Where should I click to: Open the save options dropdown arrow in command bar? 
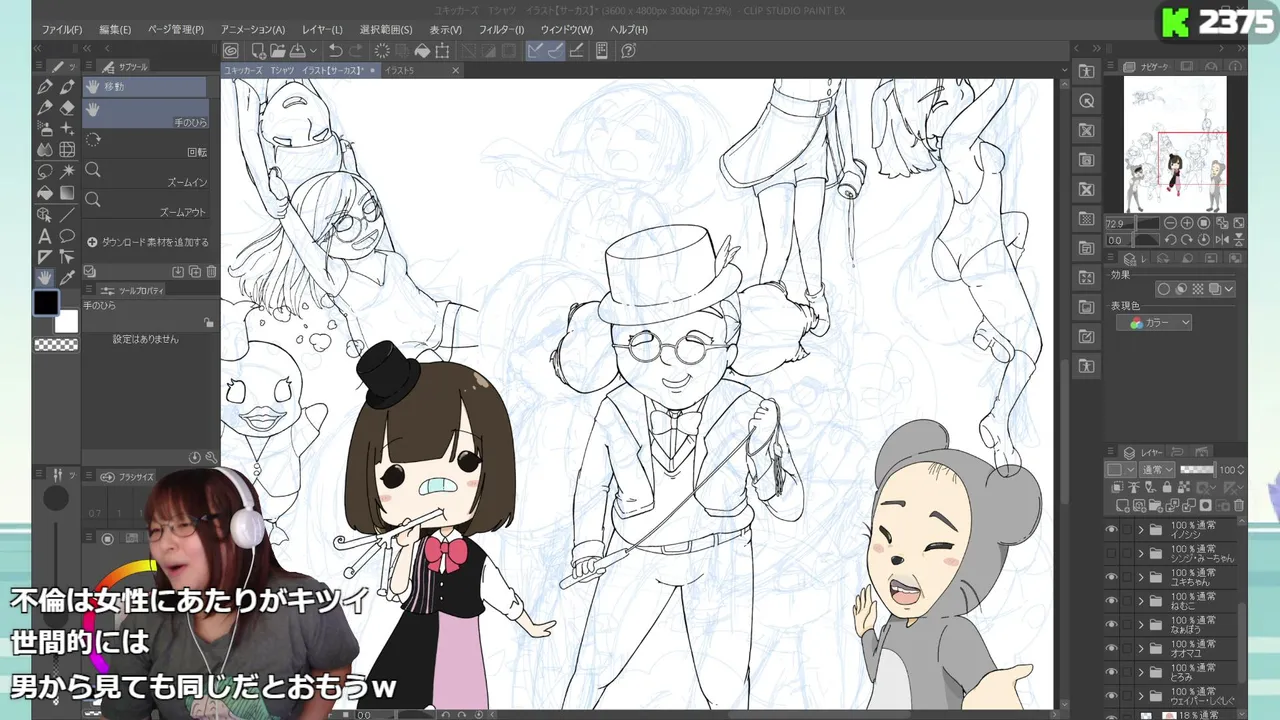313,51
